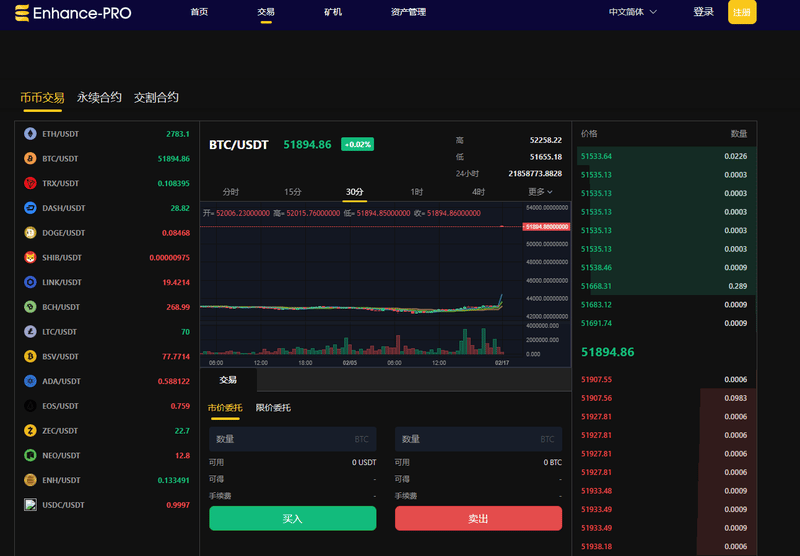Choose the 市价委托 order type
Image resolution: width=800 pixels, height=556 pixels.
[225, 408]
